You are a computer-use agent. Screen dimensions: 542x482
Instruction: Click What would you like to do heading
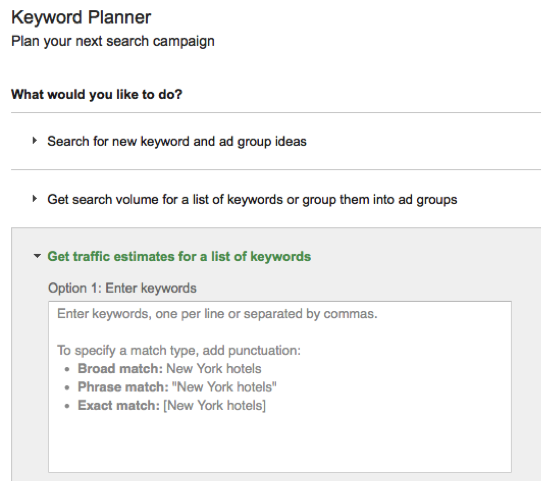(96, 94)
